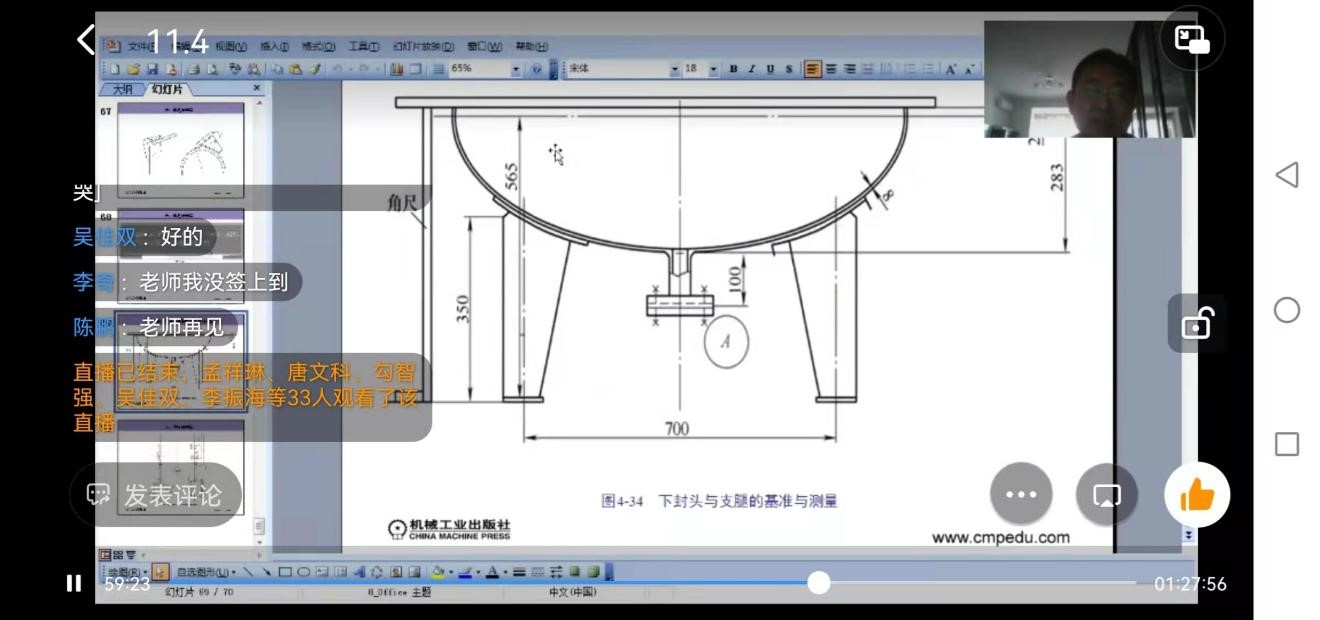The height and width of the screenshot is (620, 1320).
Task: Open the 65% zoom dropdown
Action: tap(516, 69)
